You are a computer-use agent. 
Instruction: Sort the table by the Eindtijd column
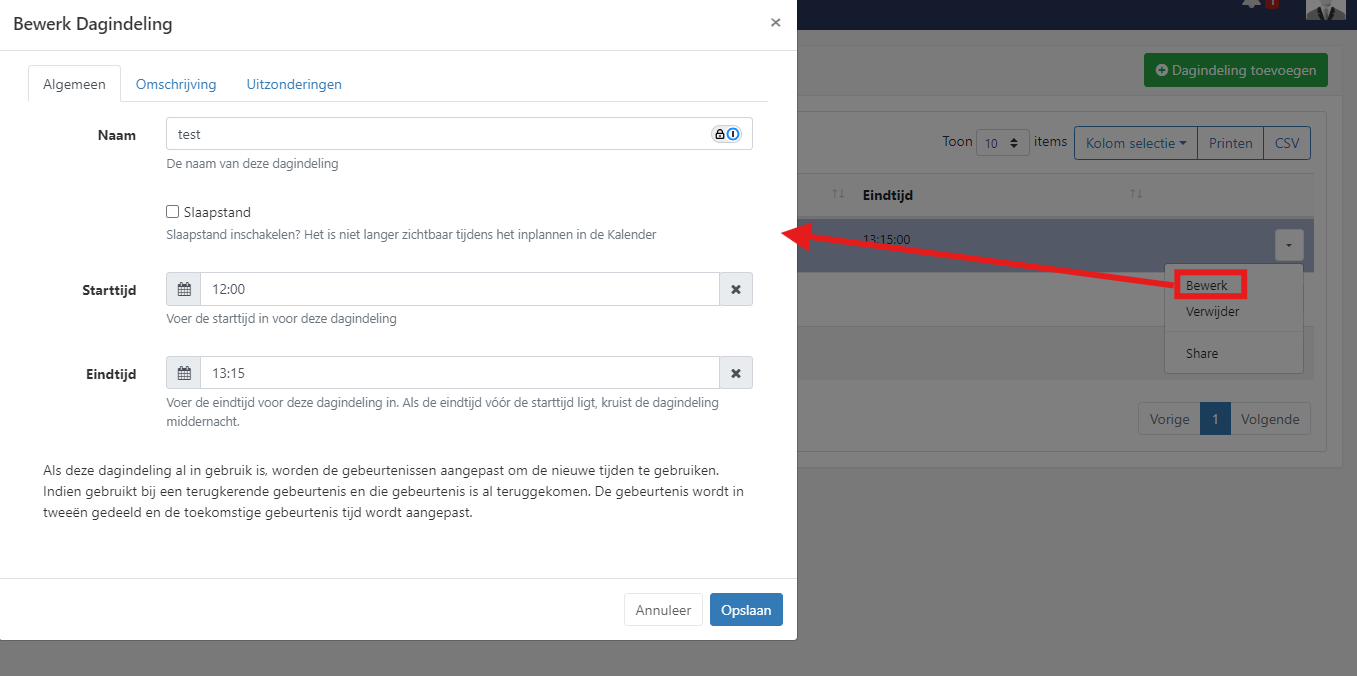tap(1135, 194)
